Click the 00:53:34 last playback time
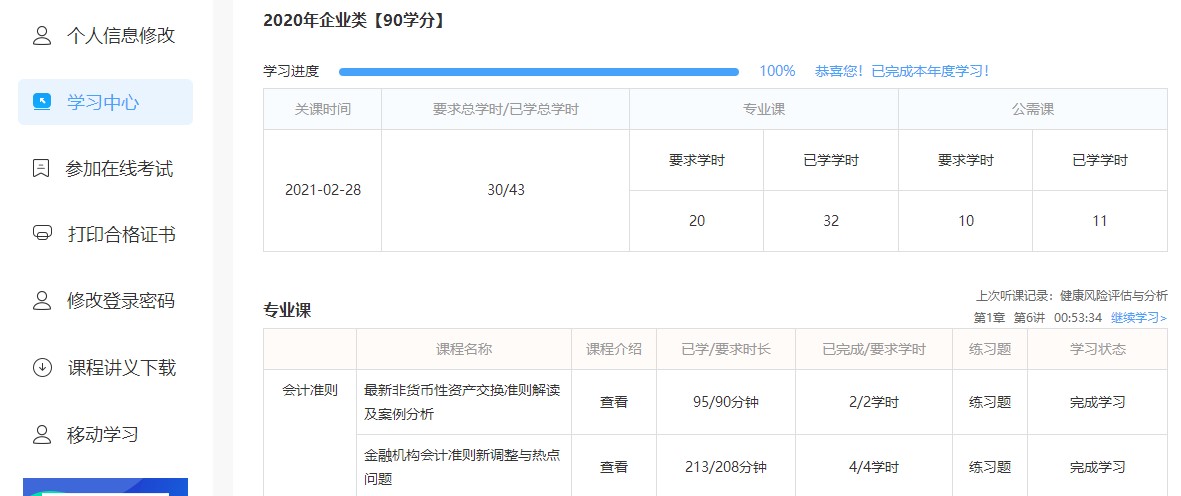Image resolution: width=1181 pixels, height=496 pixels. point(1078,318)
